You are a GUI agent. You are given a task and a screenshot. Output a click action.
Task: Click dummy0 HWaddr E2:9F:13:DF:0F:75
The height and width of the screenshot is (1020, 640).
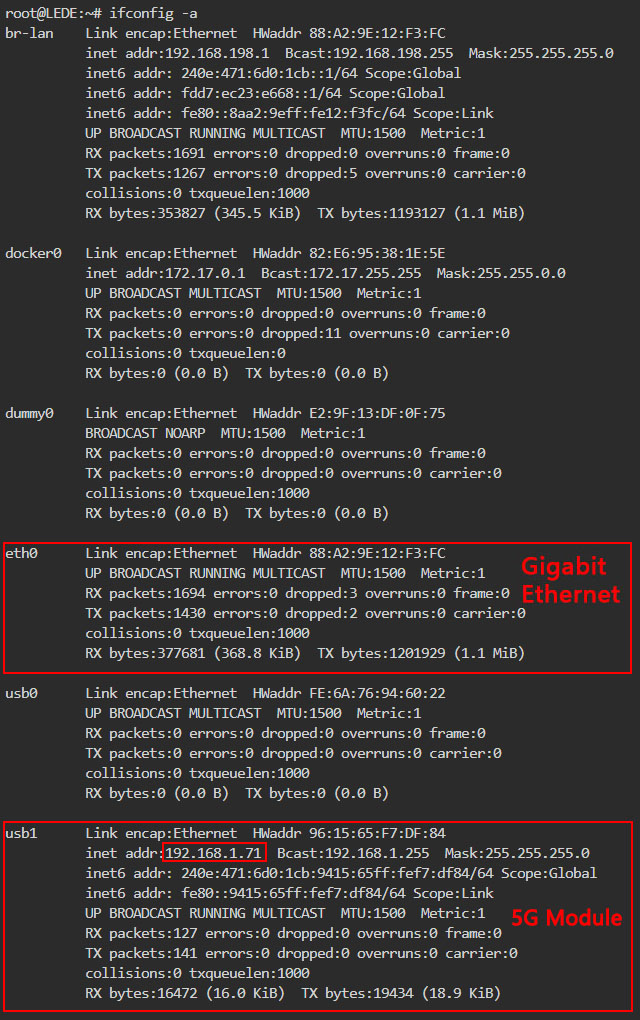(x=382, y=413)
